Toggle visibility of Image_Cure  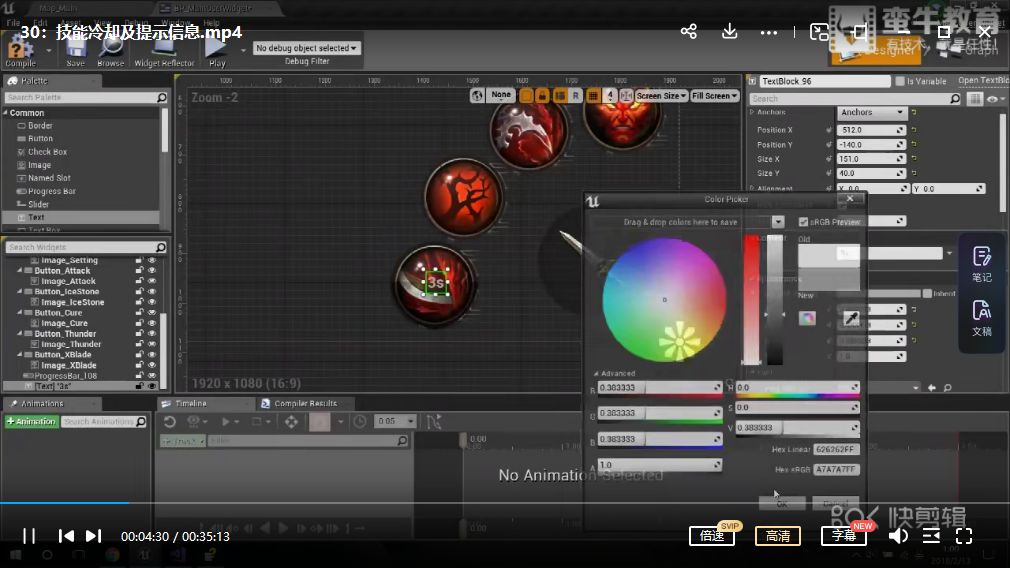click(x=152, y=323)
